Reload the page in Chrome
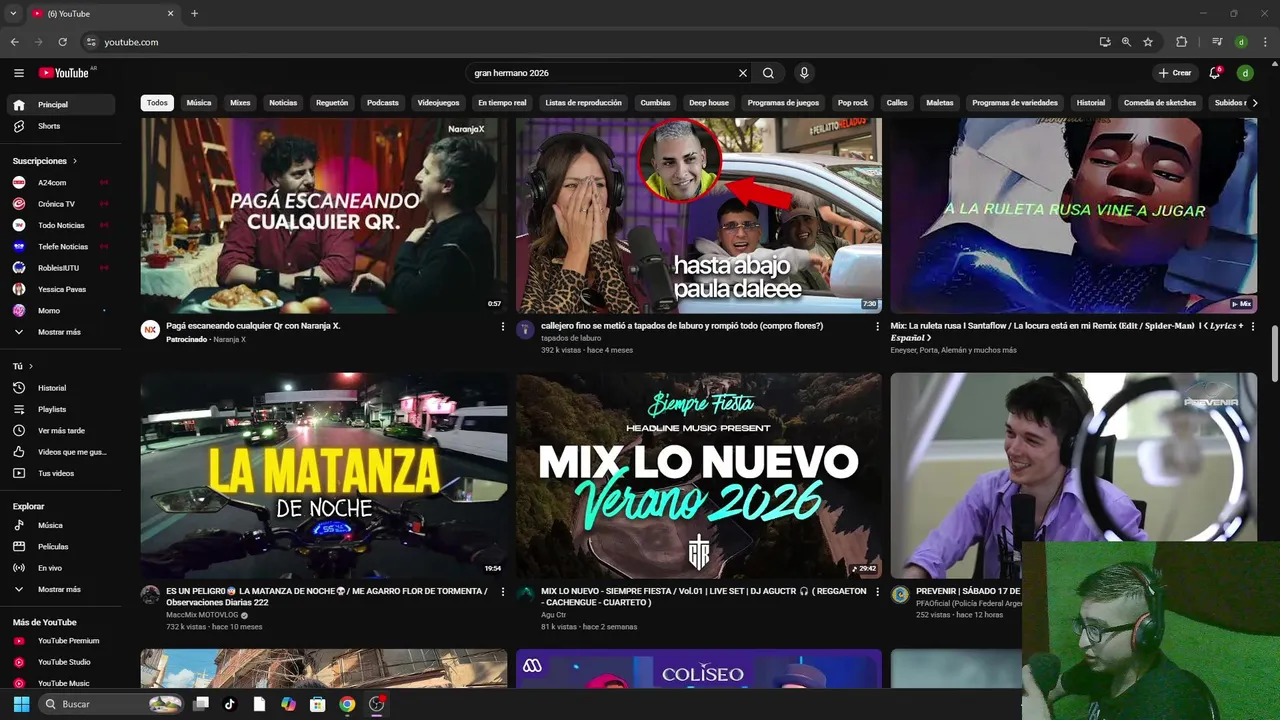 [x=62, y=42]
